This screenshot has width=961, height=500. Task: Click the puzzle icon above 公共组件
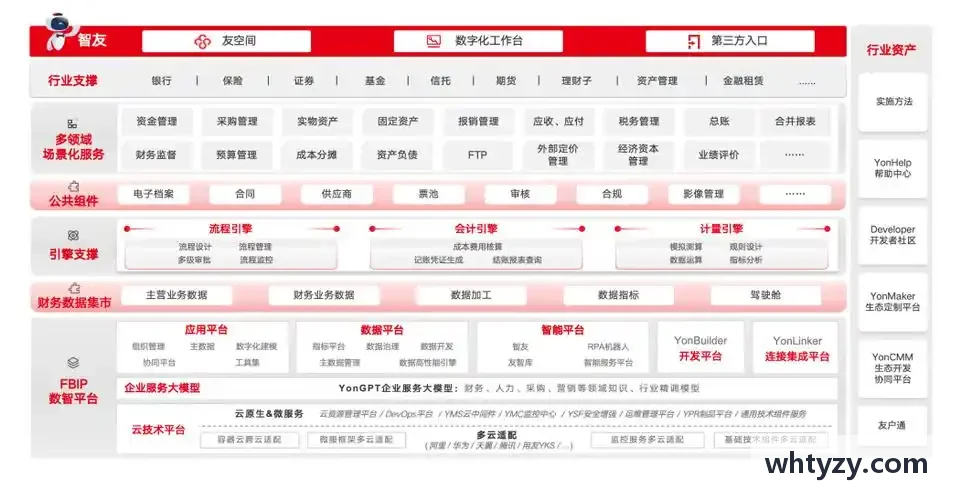74,186
